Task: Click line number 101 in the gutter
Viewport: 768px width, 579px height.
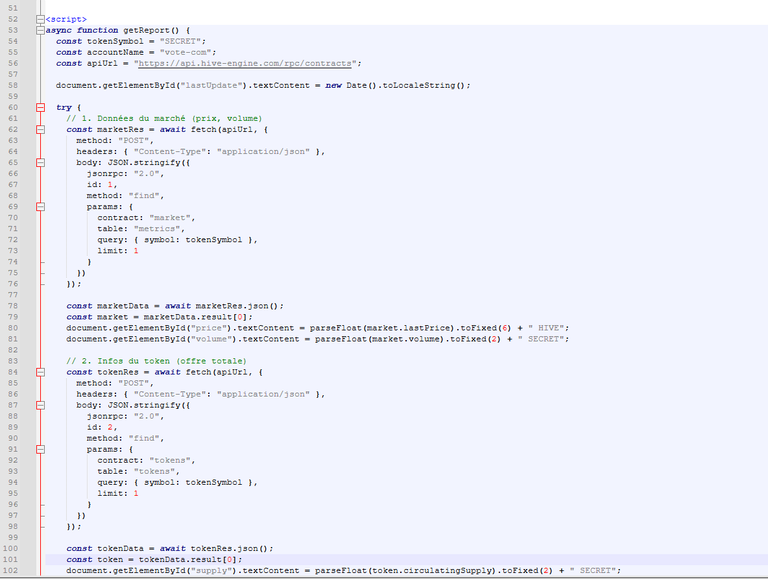Action: 10,559
